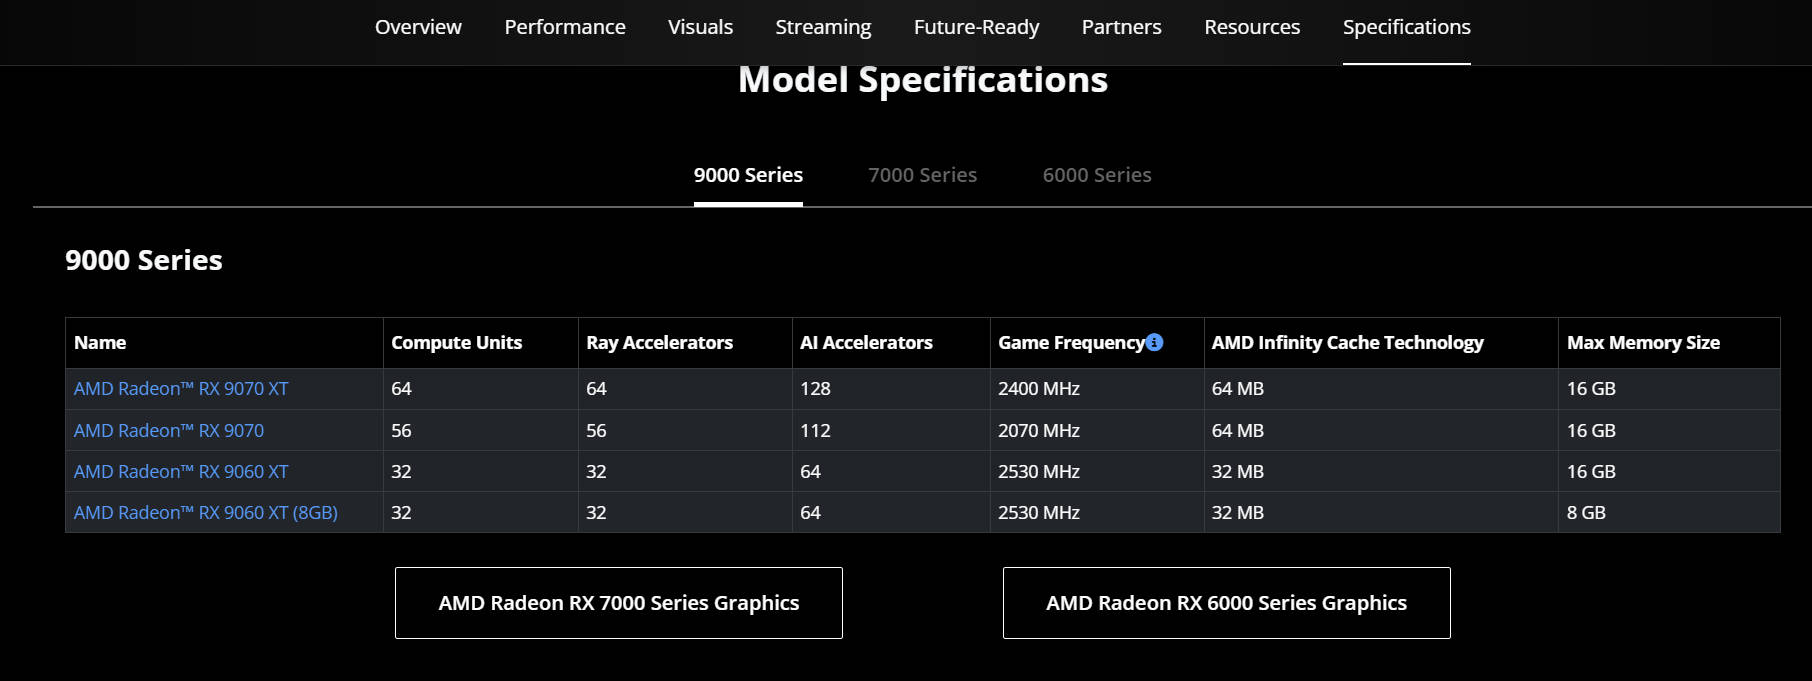
Task: Go to the Performance section
Action: point(565,27)
